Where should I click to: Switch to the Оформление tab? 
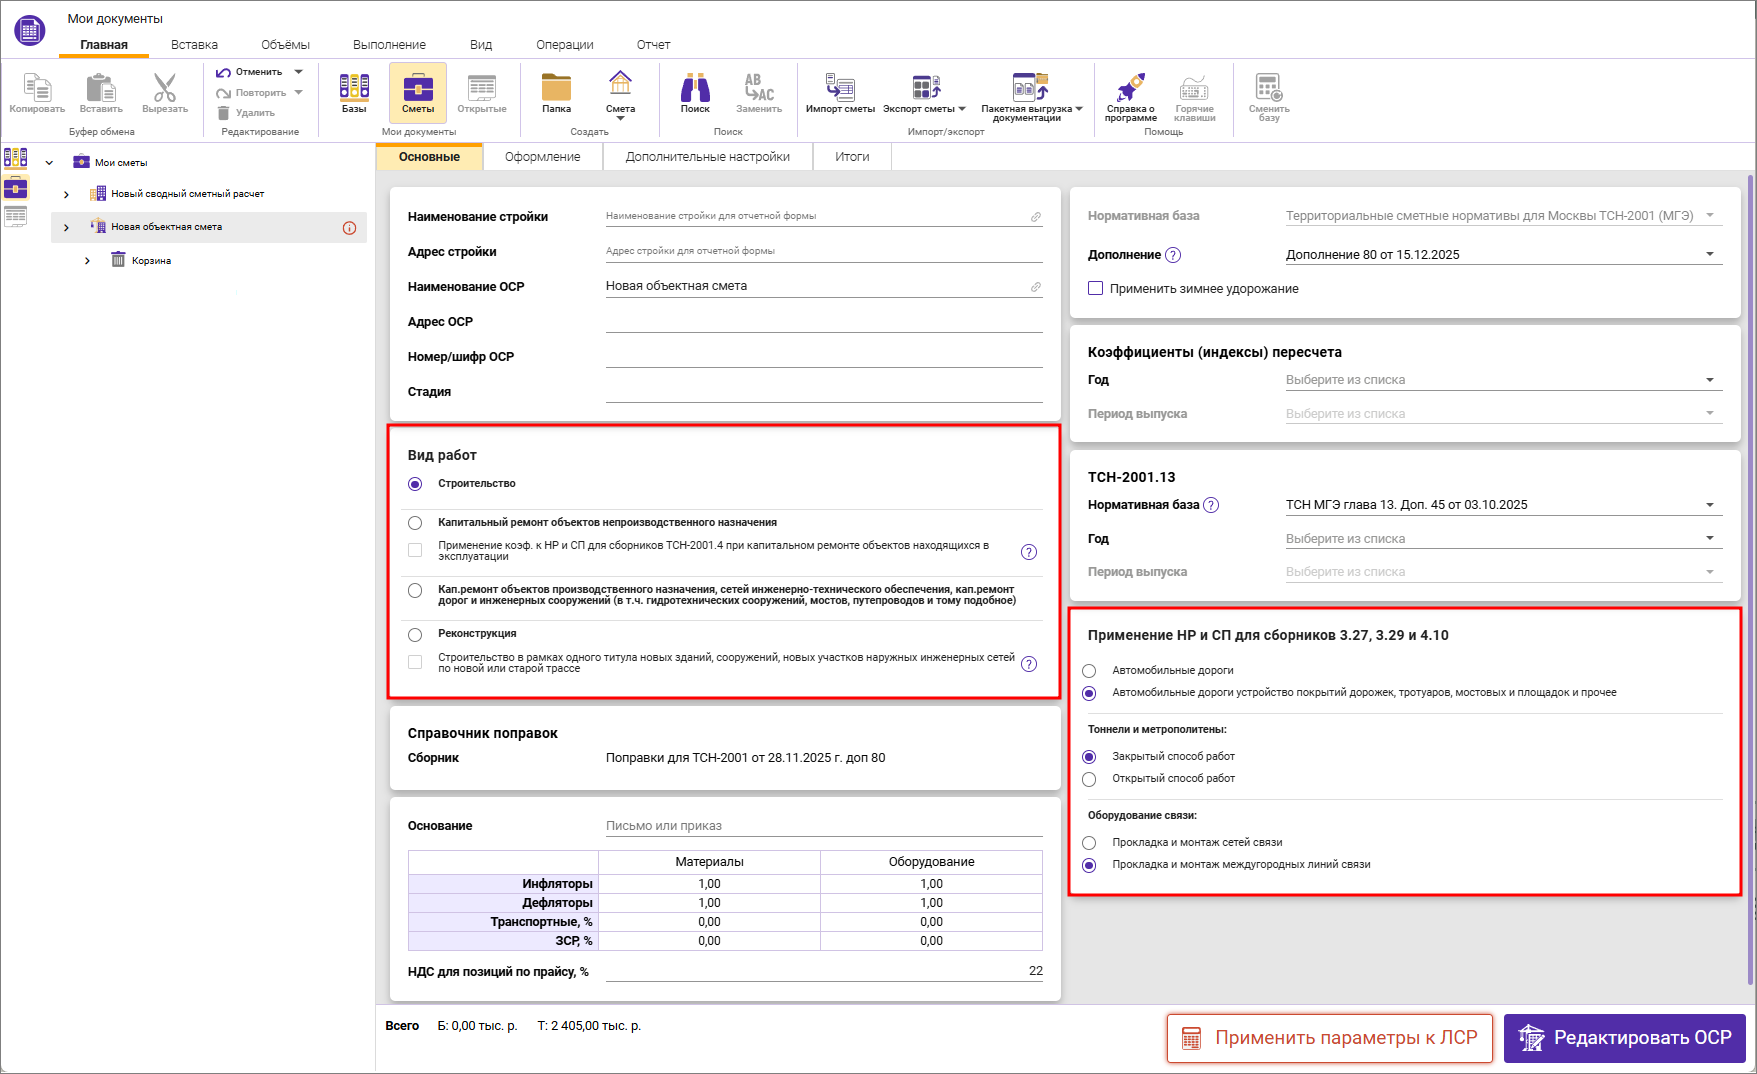click(x=542, y=157)
